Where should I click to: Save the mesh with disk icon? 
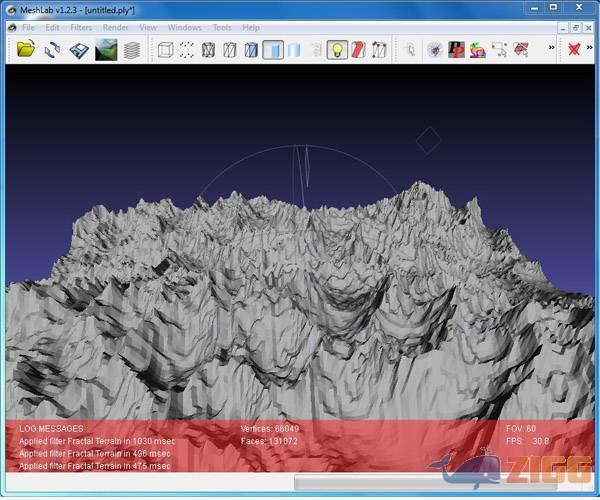[x=79, y=48]
